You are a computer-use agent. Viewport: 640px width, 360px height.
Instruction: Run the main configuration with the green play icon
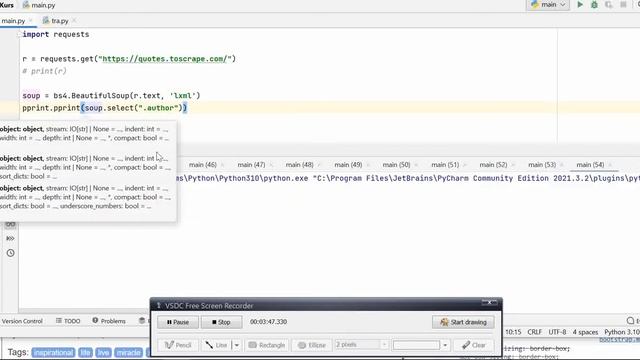point(580,5)
